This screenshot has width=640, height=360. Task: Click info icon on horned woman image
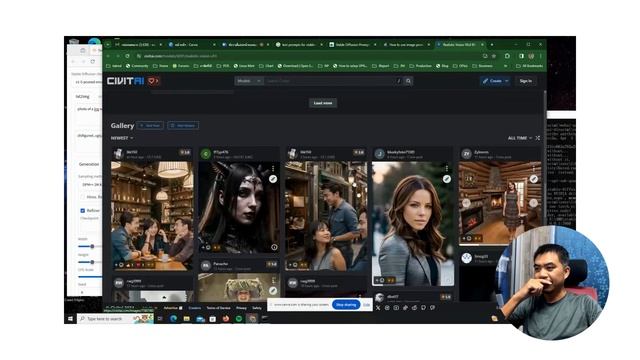274,247
